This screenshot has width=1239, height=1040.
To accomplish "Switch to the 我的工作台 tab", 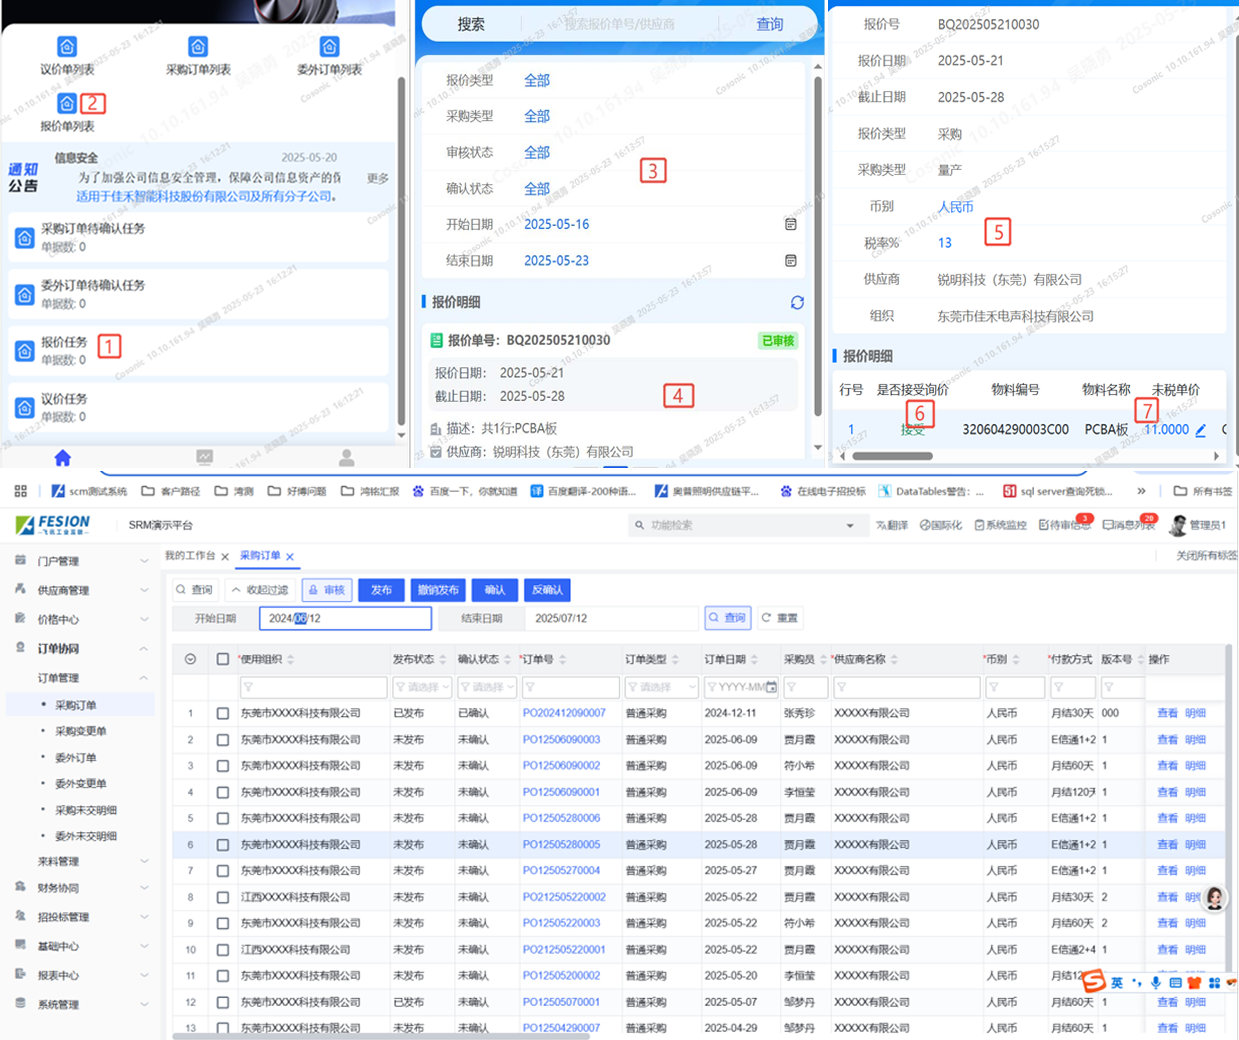I will (x=190, y=556).
